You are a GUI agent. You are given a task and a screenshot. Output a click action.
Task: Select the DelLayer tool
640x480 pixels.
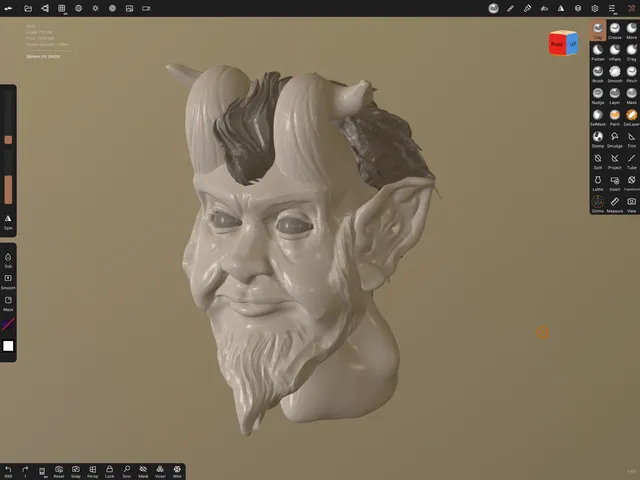pos(631,117)
